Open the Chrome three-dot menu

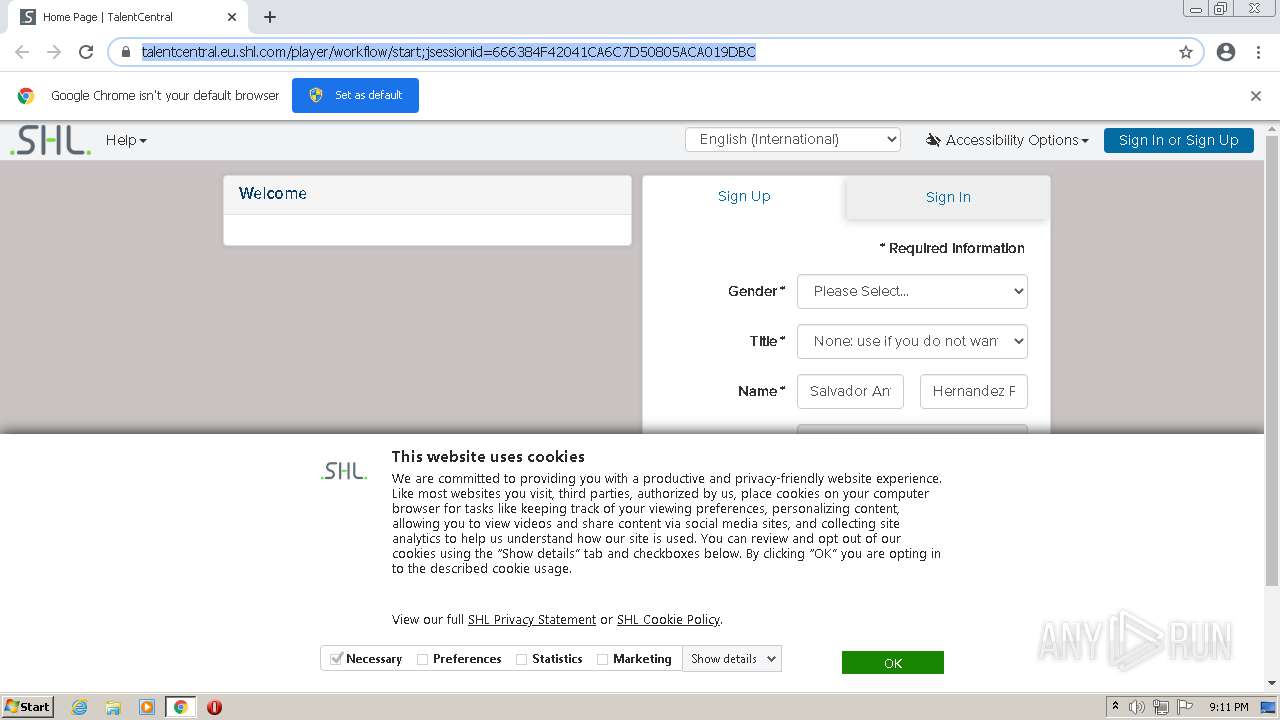[1258, 52]
